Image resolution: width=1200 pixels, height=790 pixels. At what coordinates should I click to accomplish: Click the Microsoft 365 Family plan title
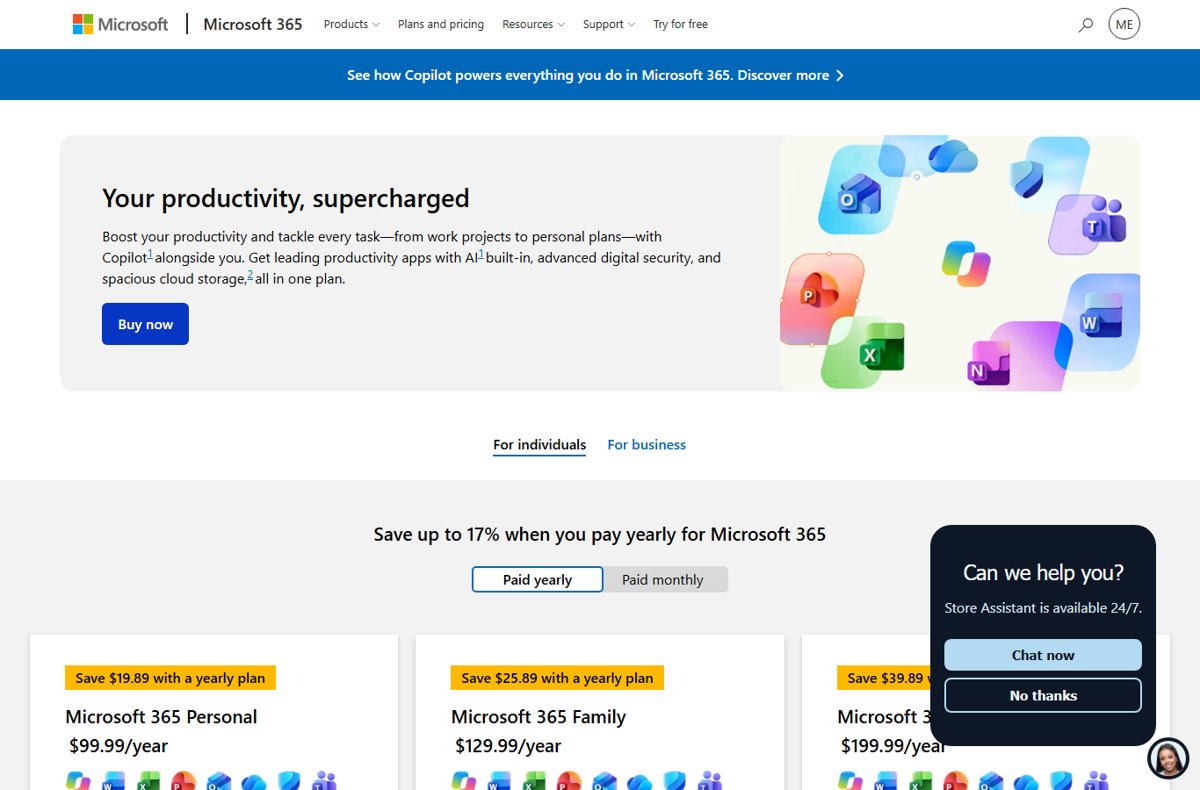(x=538, y=717)
